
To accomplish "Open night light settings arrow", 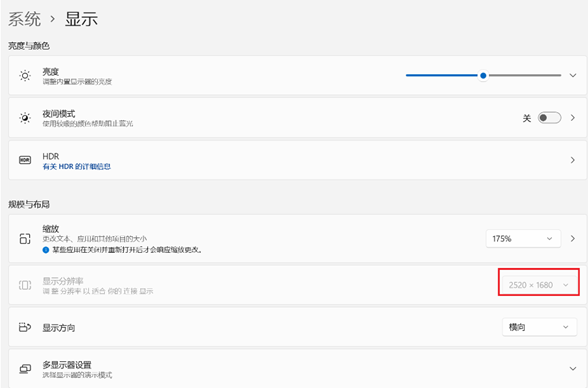I will (573, 118).
